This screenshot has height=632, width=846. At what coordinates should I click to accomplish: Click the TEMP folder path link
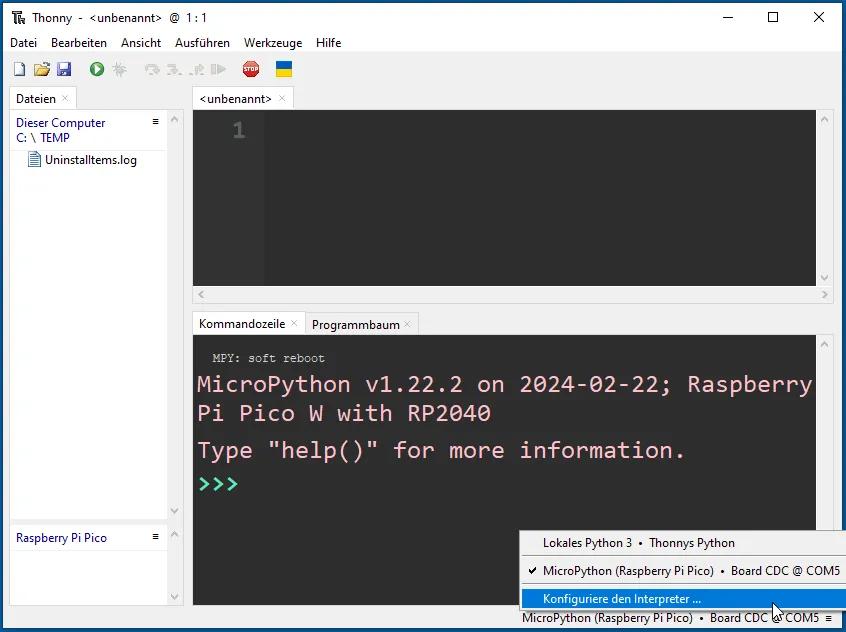tap(55, 138)
